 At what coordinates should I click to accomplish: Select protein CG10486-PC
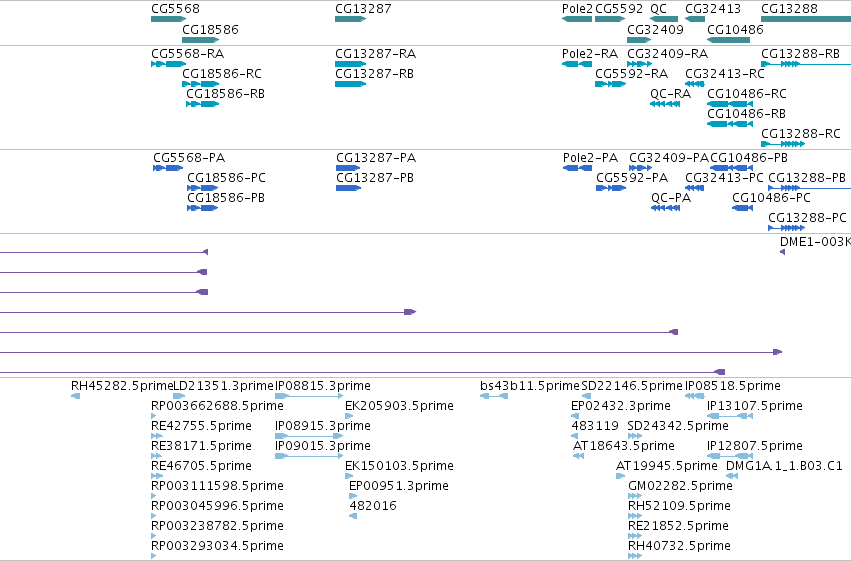tap(742, 208)
